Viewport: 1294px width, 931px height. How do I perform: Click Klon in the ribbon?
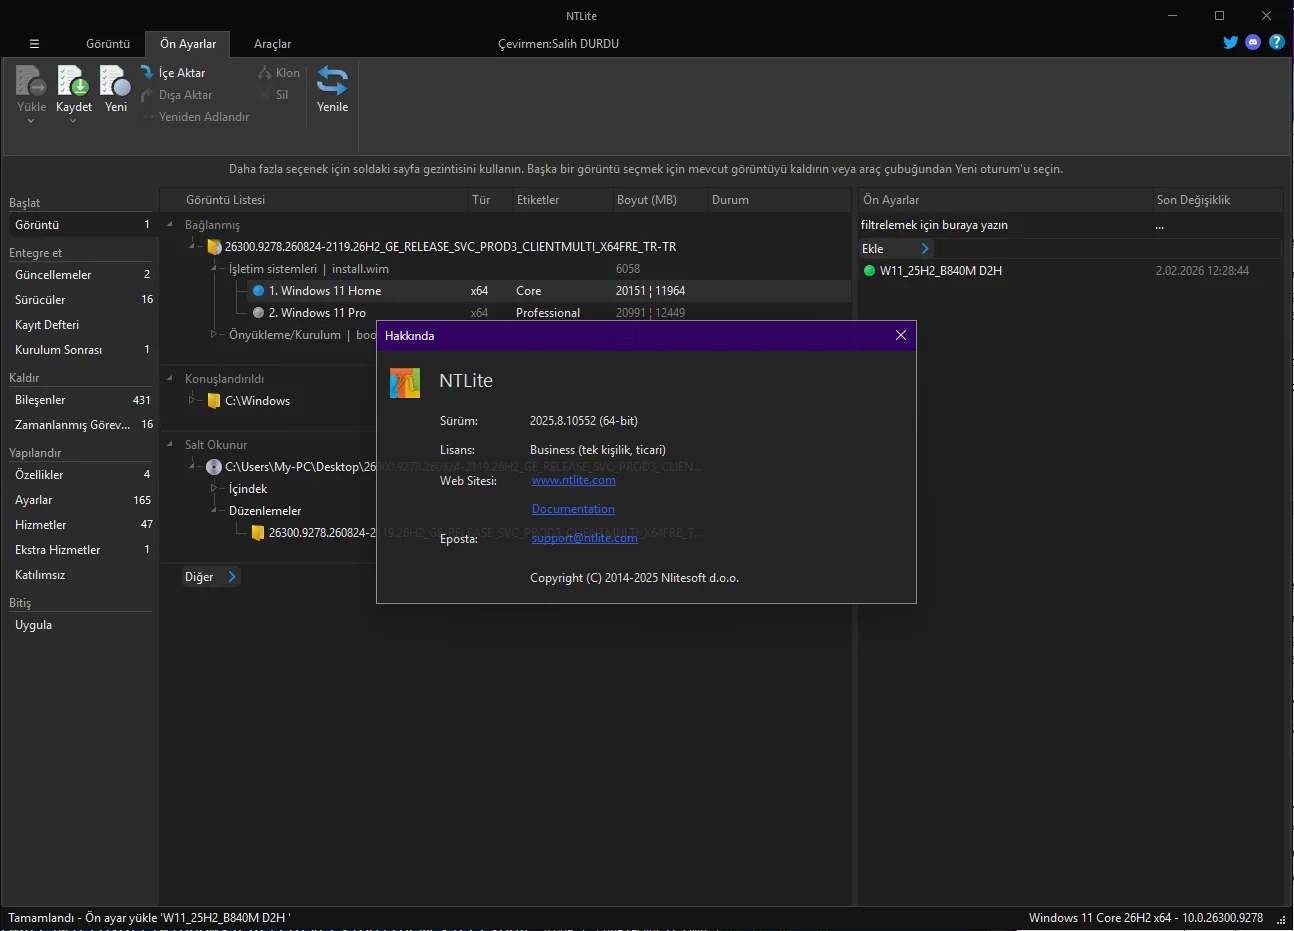click(x=279, y=73)
